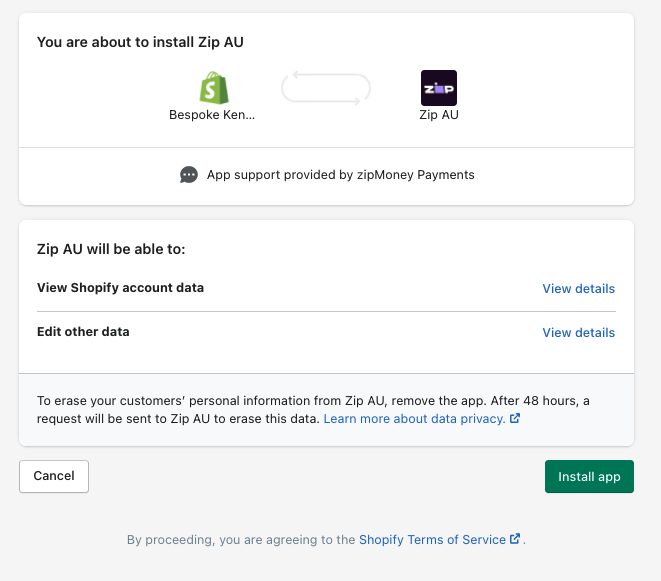Click the Zip AU app logo
This screenshot has width=661, height=581.
tap(439, 88)
